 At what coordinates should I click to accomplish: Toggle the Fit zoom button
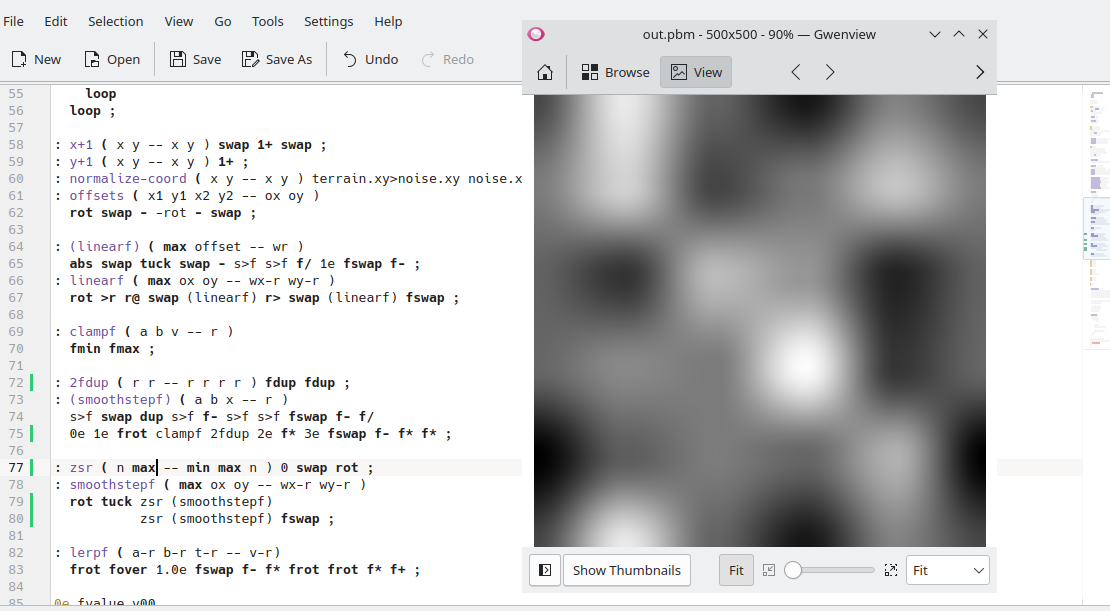coord(736,570)
